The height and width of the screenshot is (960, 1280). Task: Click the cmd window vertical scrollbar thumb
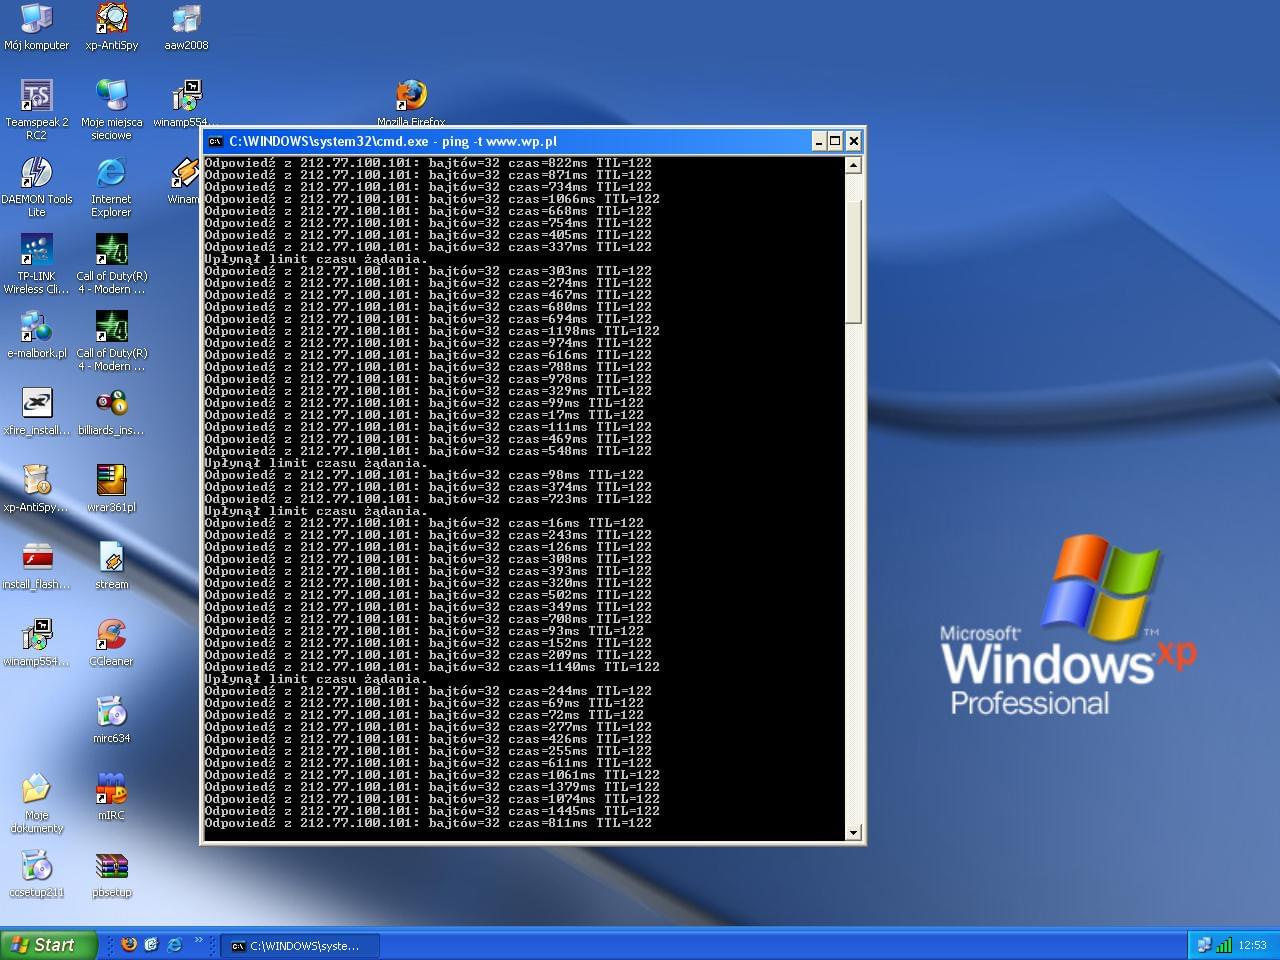pos(853,260)
